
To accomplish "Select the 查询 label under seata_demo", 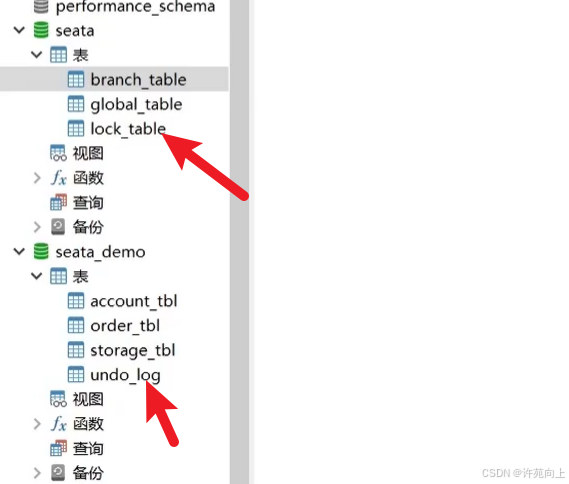I will coord(88,448).
